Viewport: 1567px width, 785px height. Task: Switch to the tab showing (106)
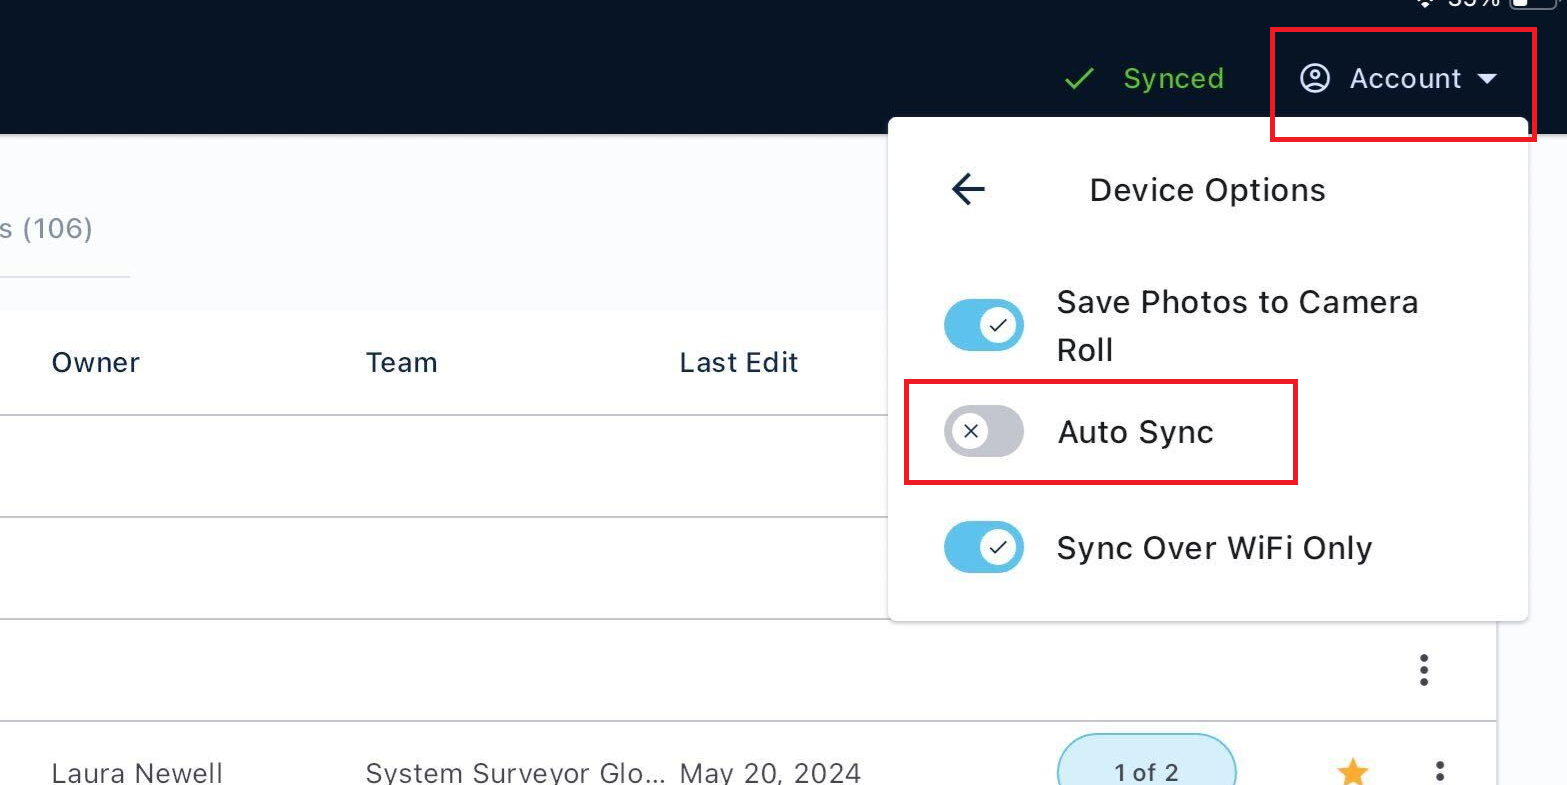pos(46,228)
